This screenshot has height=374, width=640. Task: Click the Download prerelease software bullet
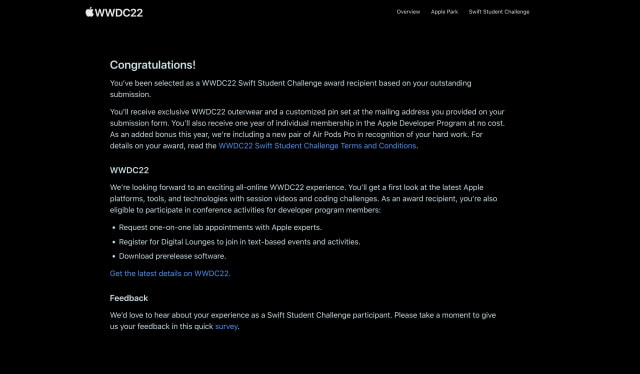click(x=172, y=256)
